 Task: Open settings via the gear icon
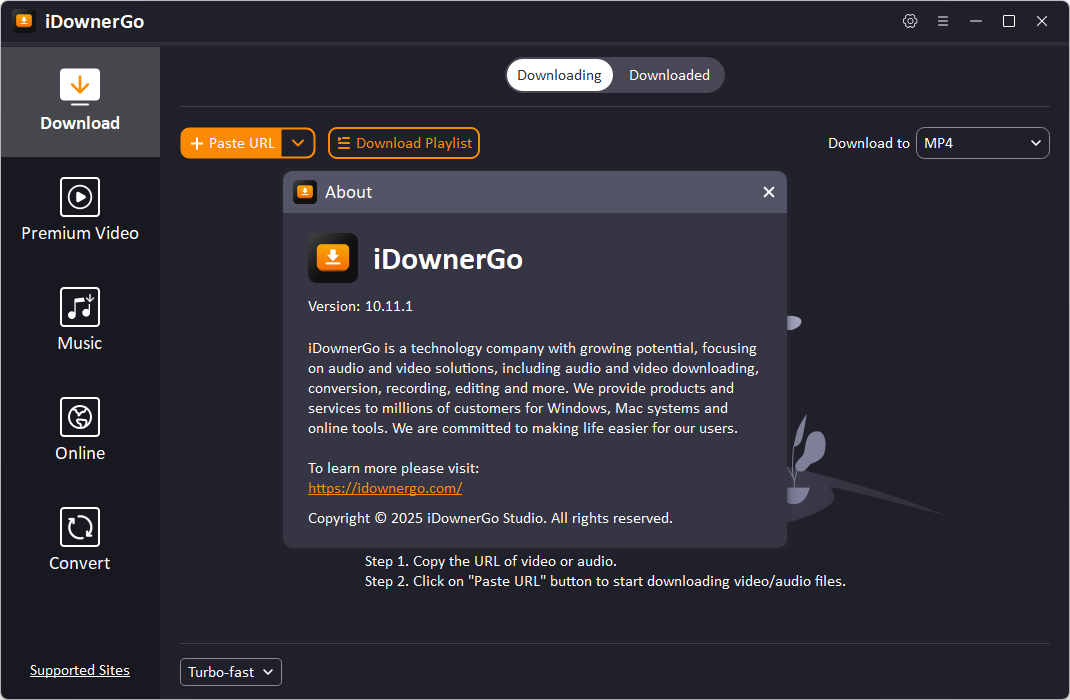point(910,21)
